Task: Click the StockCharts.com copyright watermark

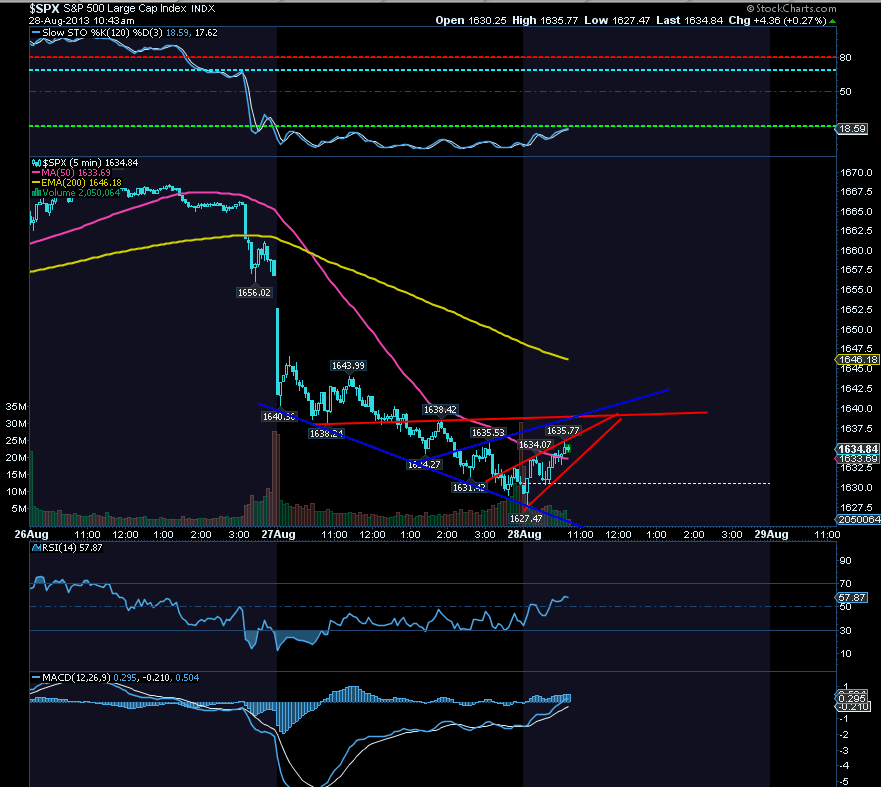Action: [791, 8]
